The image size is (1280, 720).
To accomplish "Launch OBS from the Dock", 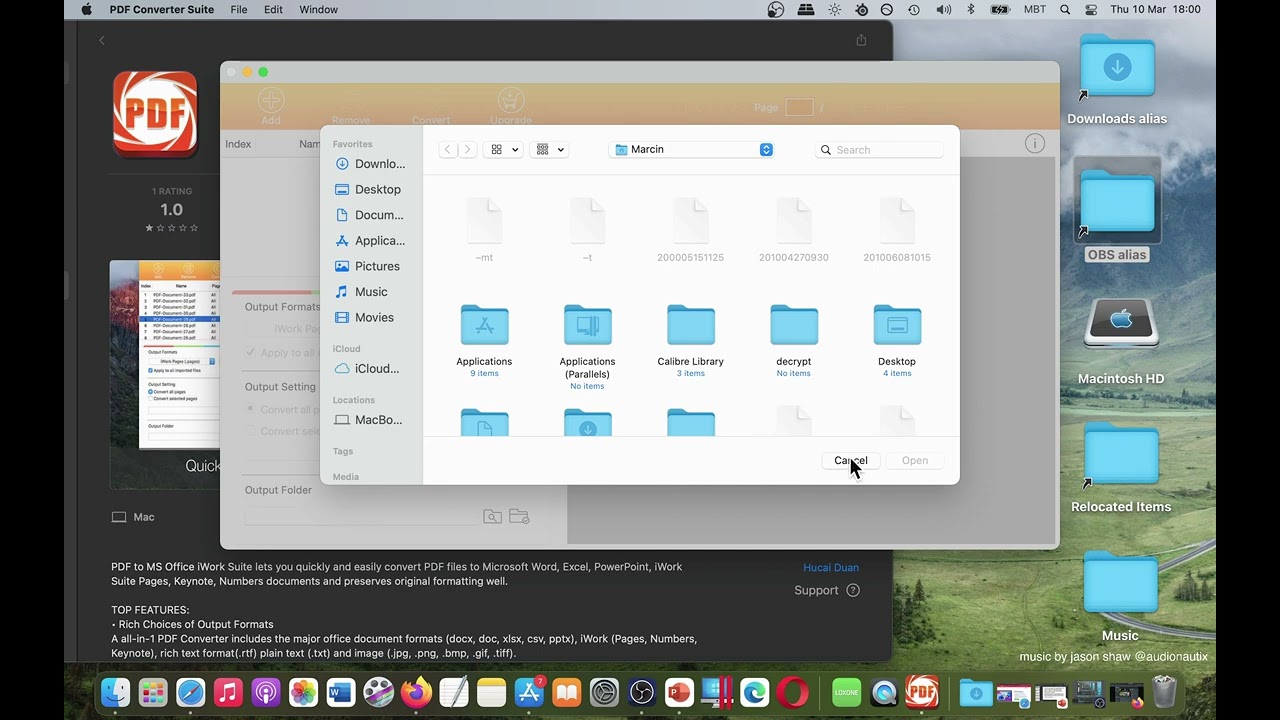I will pyautogui.click(x=642, y=692).
